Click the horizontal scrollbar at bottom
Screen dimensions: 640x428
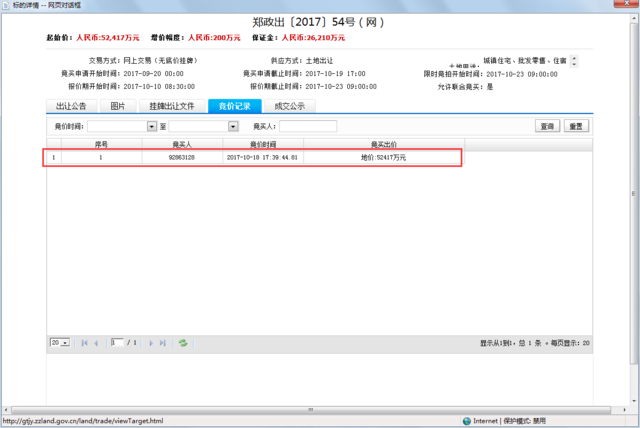[x=311, y=410]
